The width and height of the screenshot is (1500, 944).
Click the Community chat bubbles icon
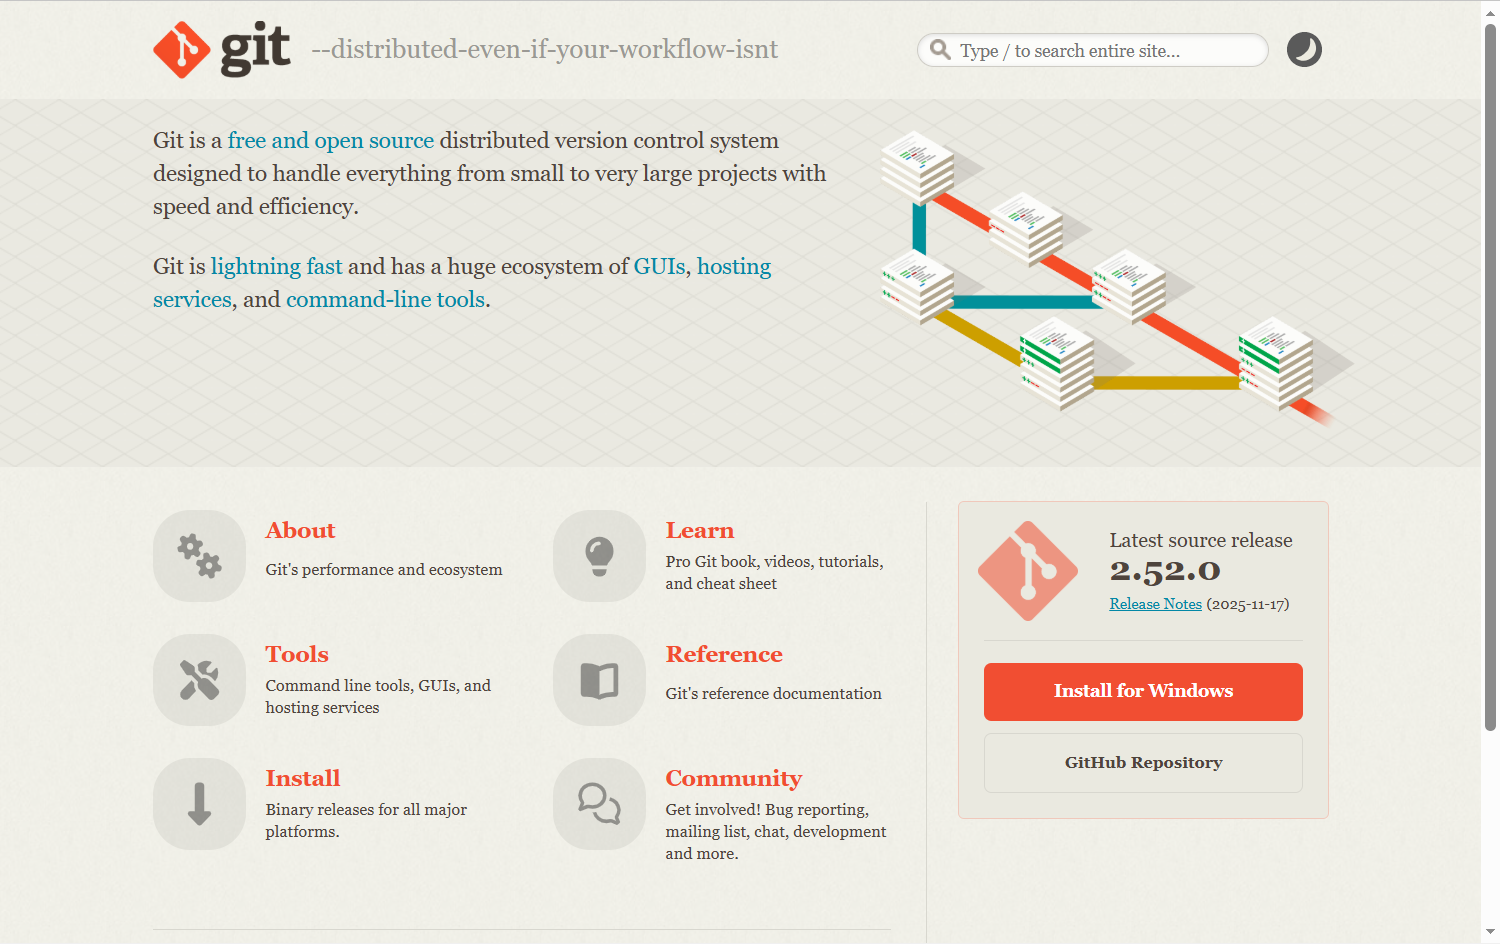coord(599,804)
